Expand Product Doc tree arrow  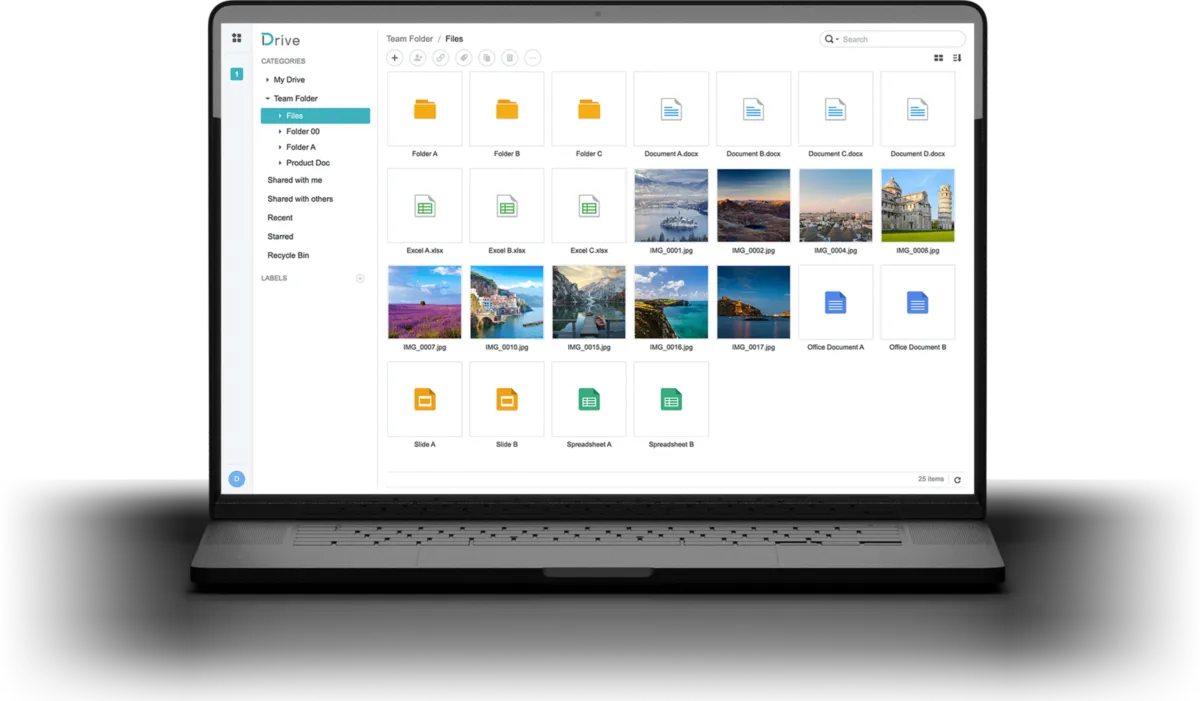click(x=280, y=163)
